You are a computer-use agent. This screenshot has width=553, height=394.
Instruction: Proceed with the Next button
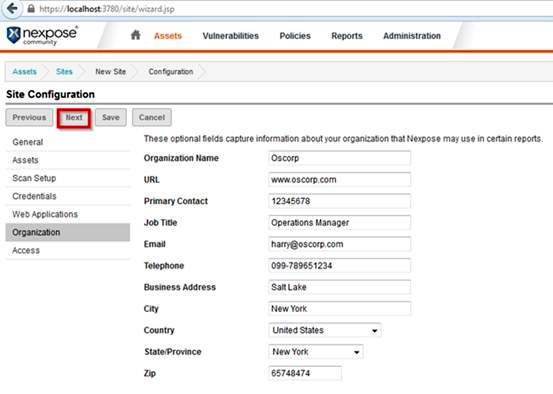[x=74, y=117]
